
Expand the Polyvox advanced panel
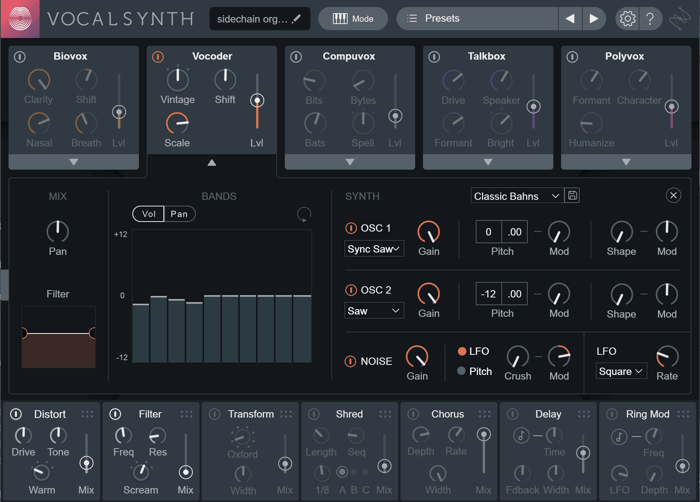click(x=626, y=162)
